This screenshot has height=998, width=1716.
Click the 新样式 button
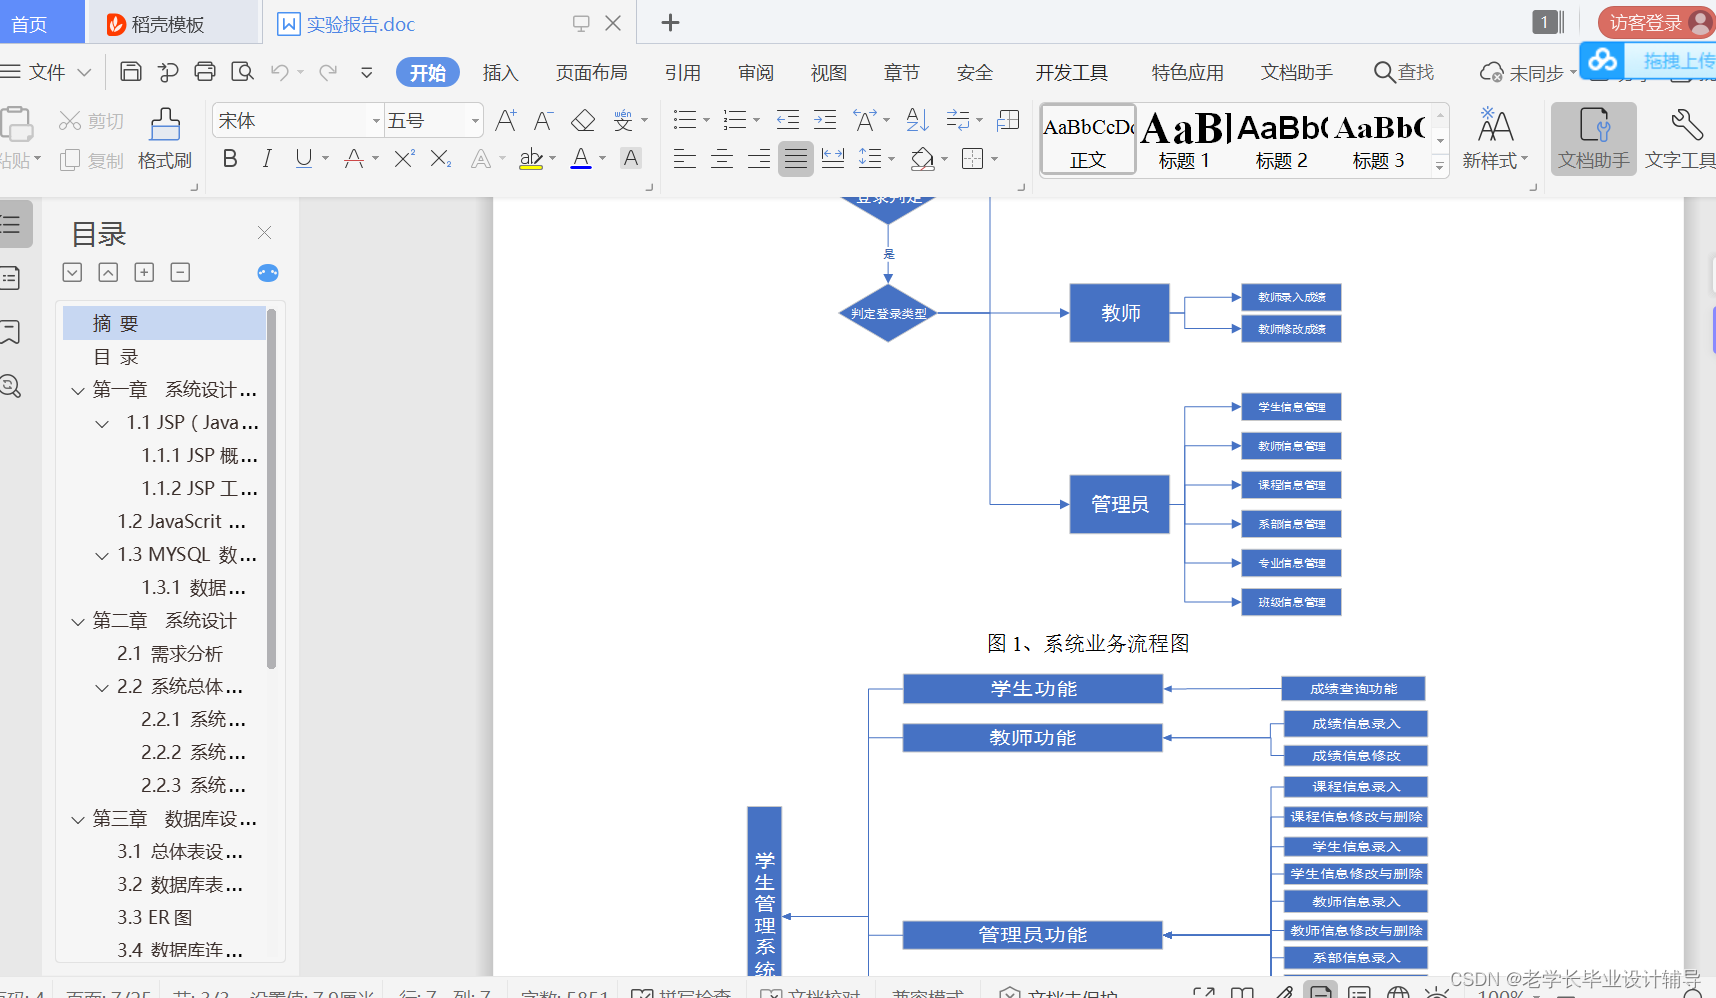point(1496,138)
